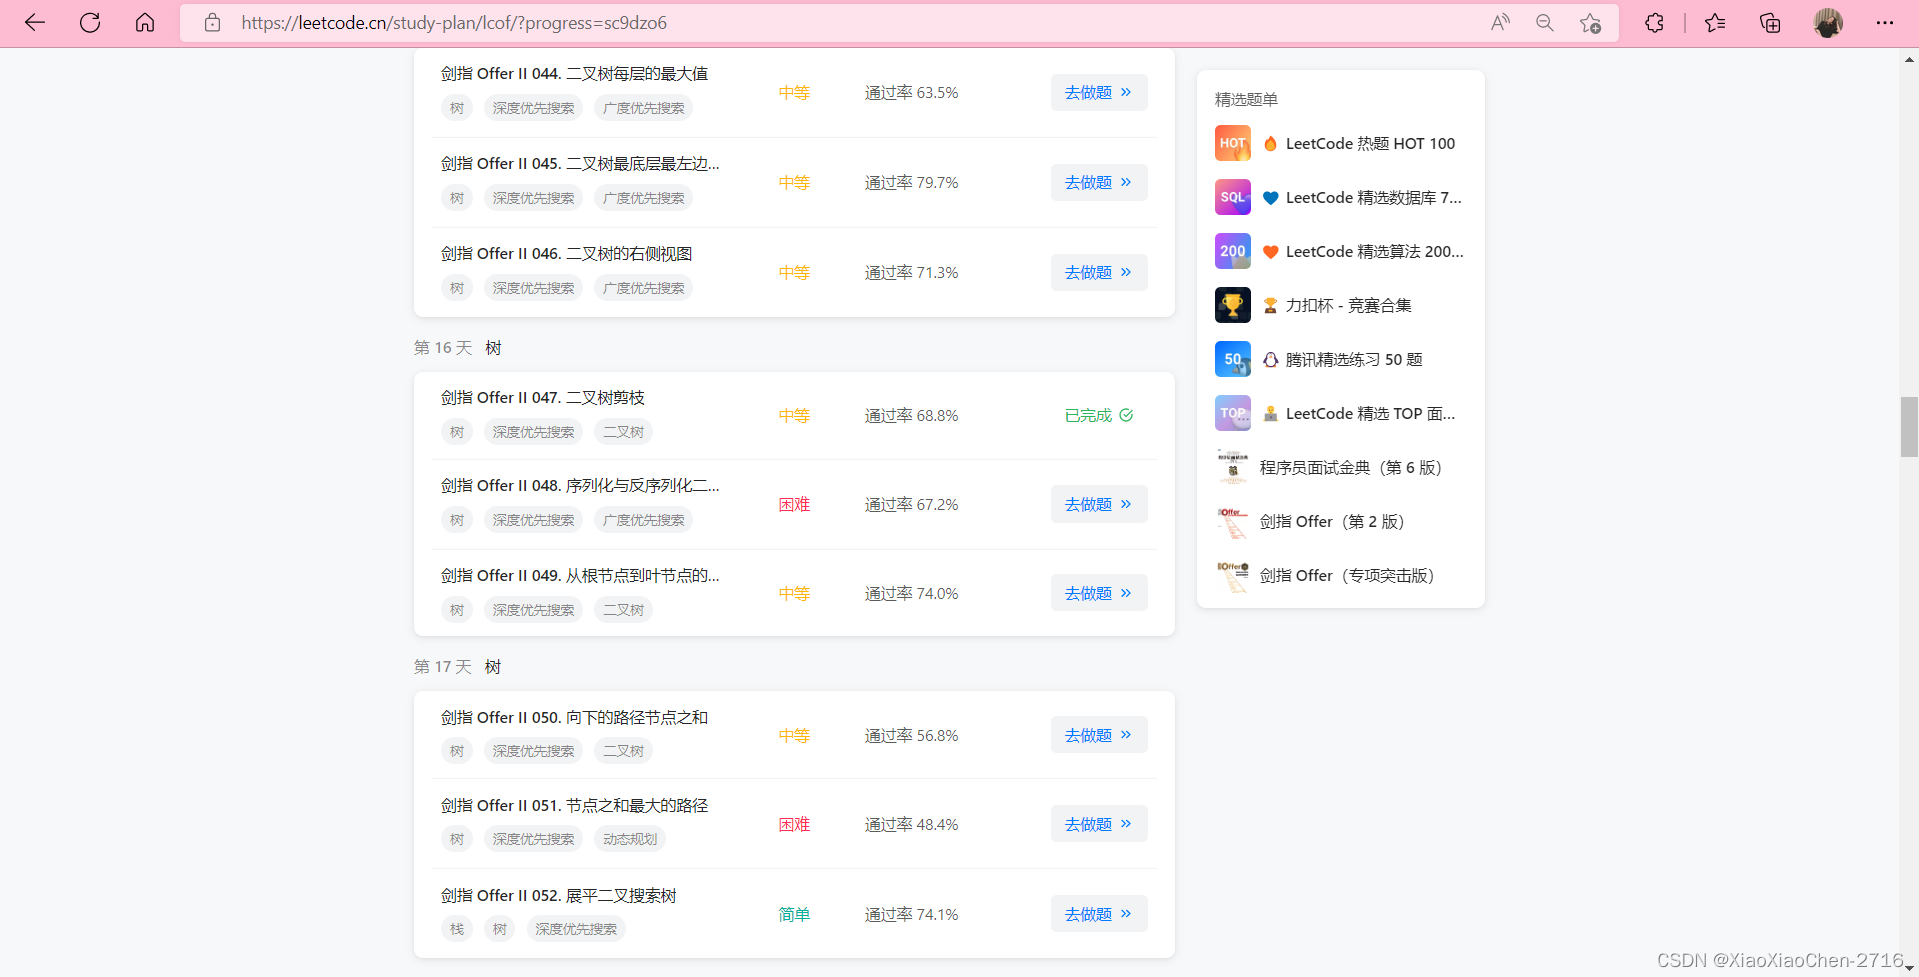Open the browser settings ellipsis menu
The height and width of the screenshot is (977, 1919).
(1885, 22)
